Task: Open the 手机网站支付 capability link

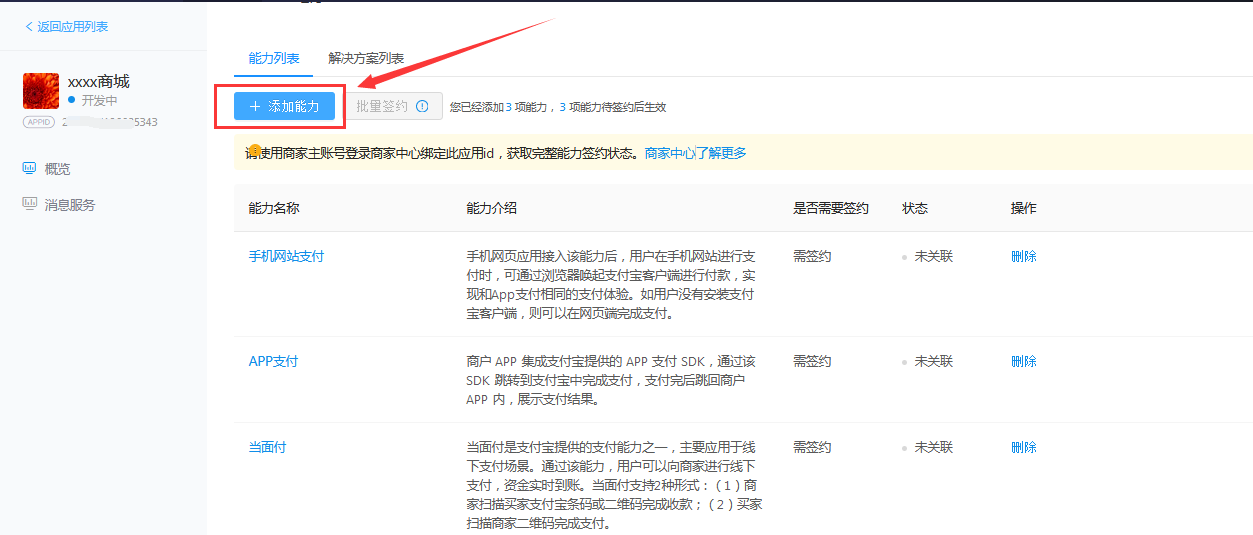Action: tap(286, 256)
